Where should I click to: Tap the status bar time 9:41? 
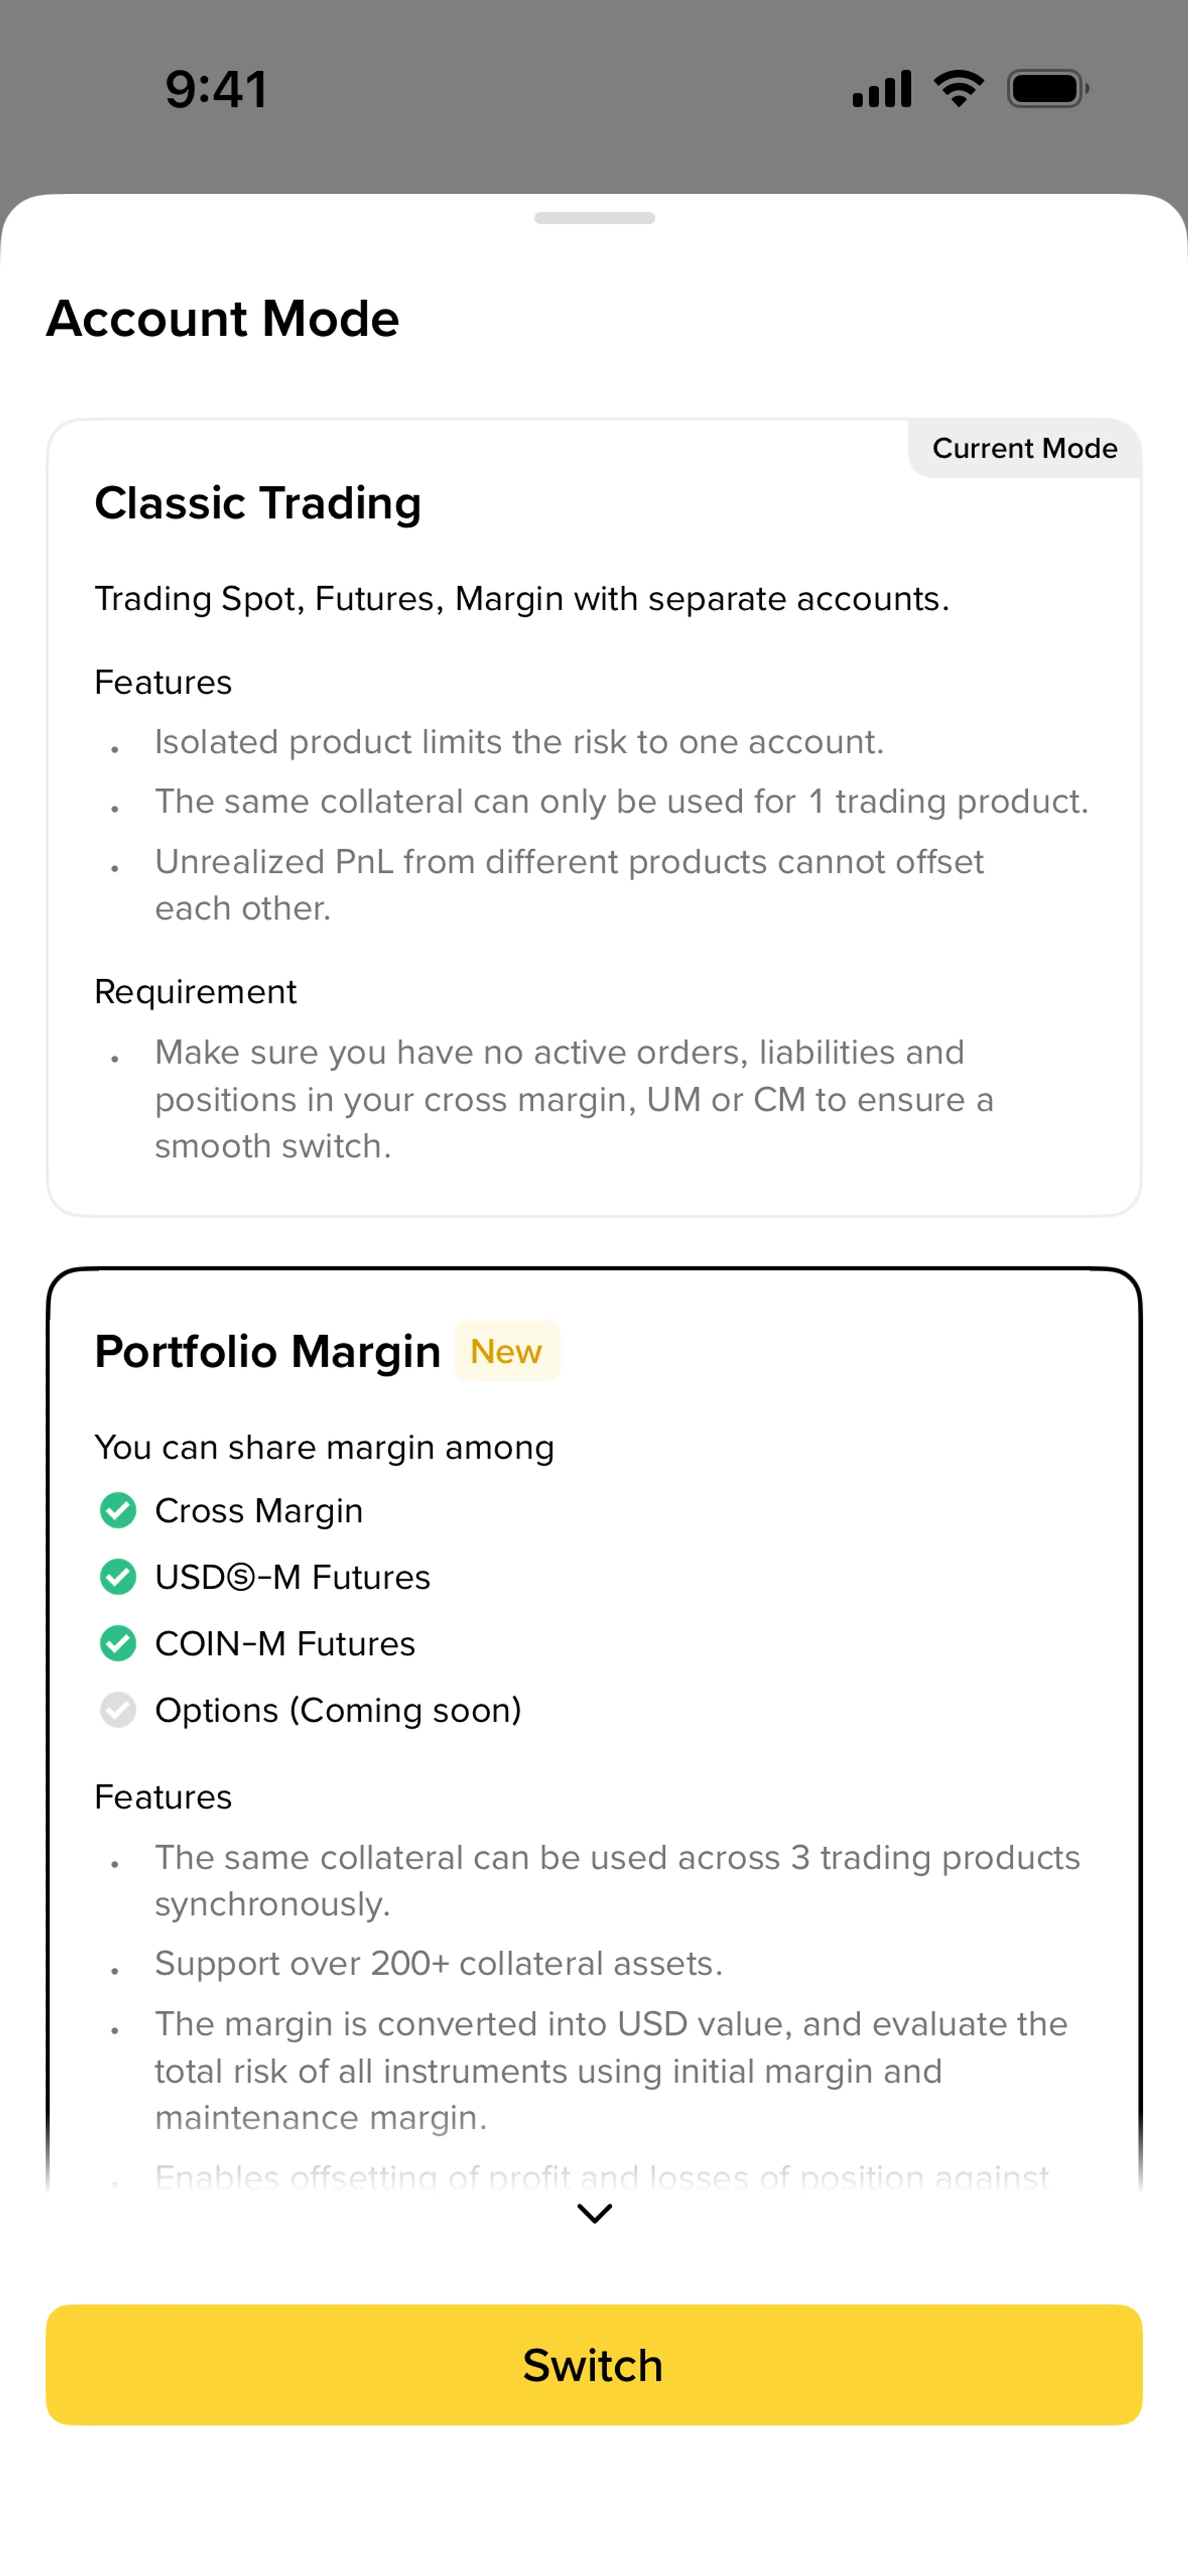coord(216,89)
